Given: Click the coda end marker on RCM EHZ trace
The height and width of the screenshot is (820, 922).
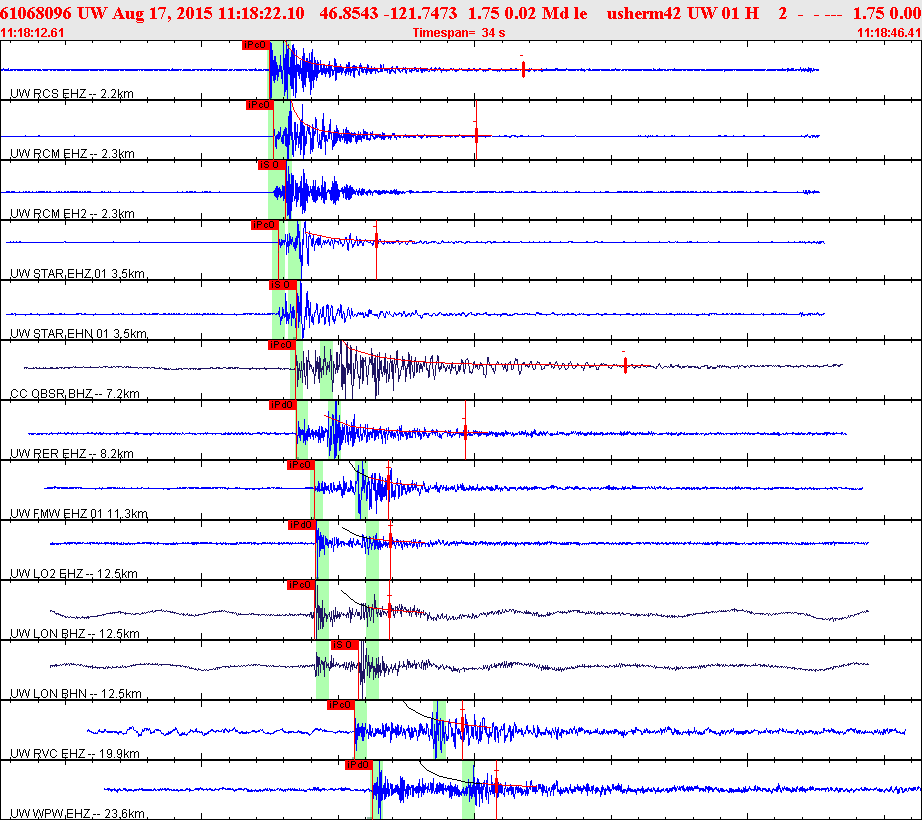Looking at the screenshot, I should tap(476, 135).
